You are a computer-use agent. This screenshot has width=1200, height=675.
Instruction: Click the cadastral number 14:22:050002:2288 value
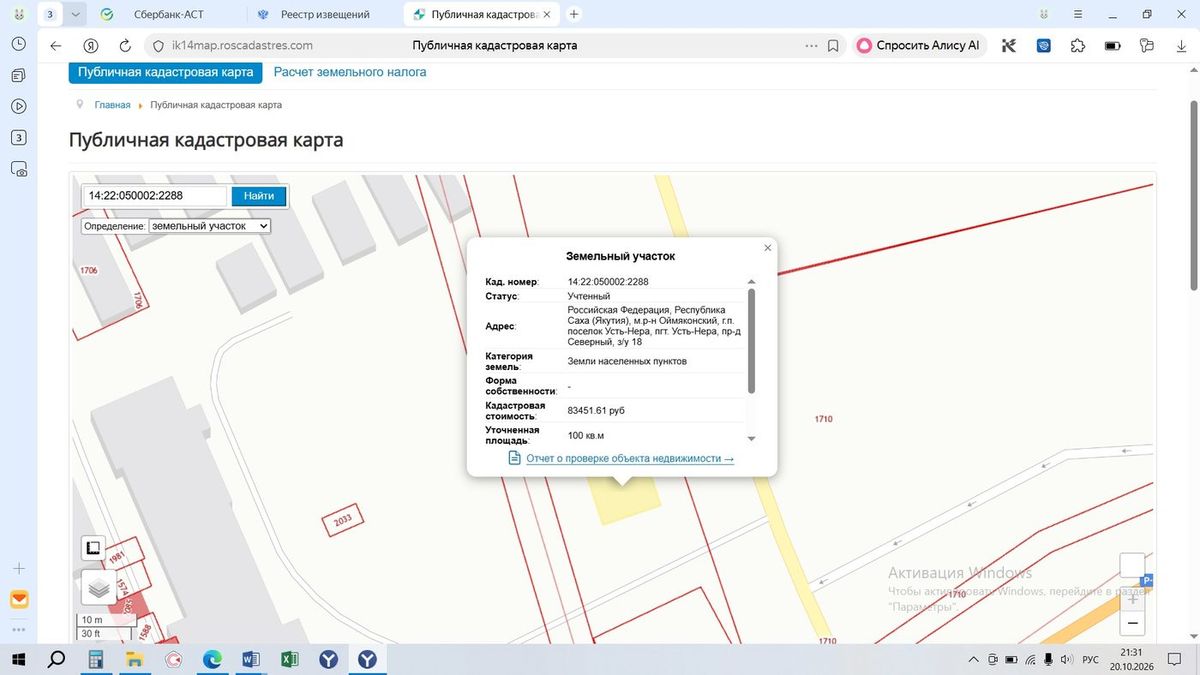click(608, 282)
